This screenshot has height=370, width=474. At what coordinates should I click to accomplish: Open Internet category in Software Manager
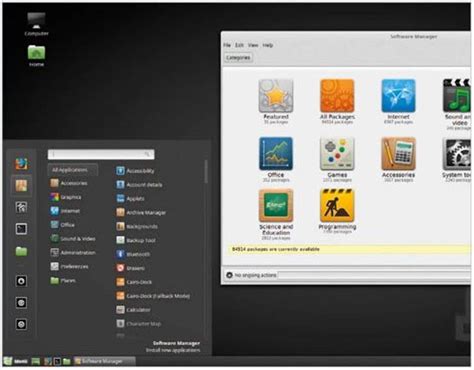(398, 102)
